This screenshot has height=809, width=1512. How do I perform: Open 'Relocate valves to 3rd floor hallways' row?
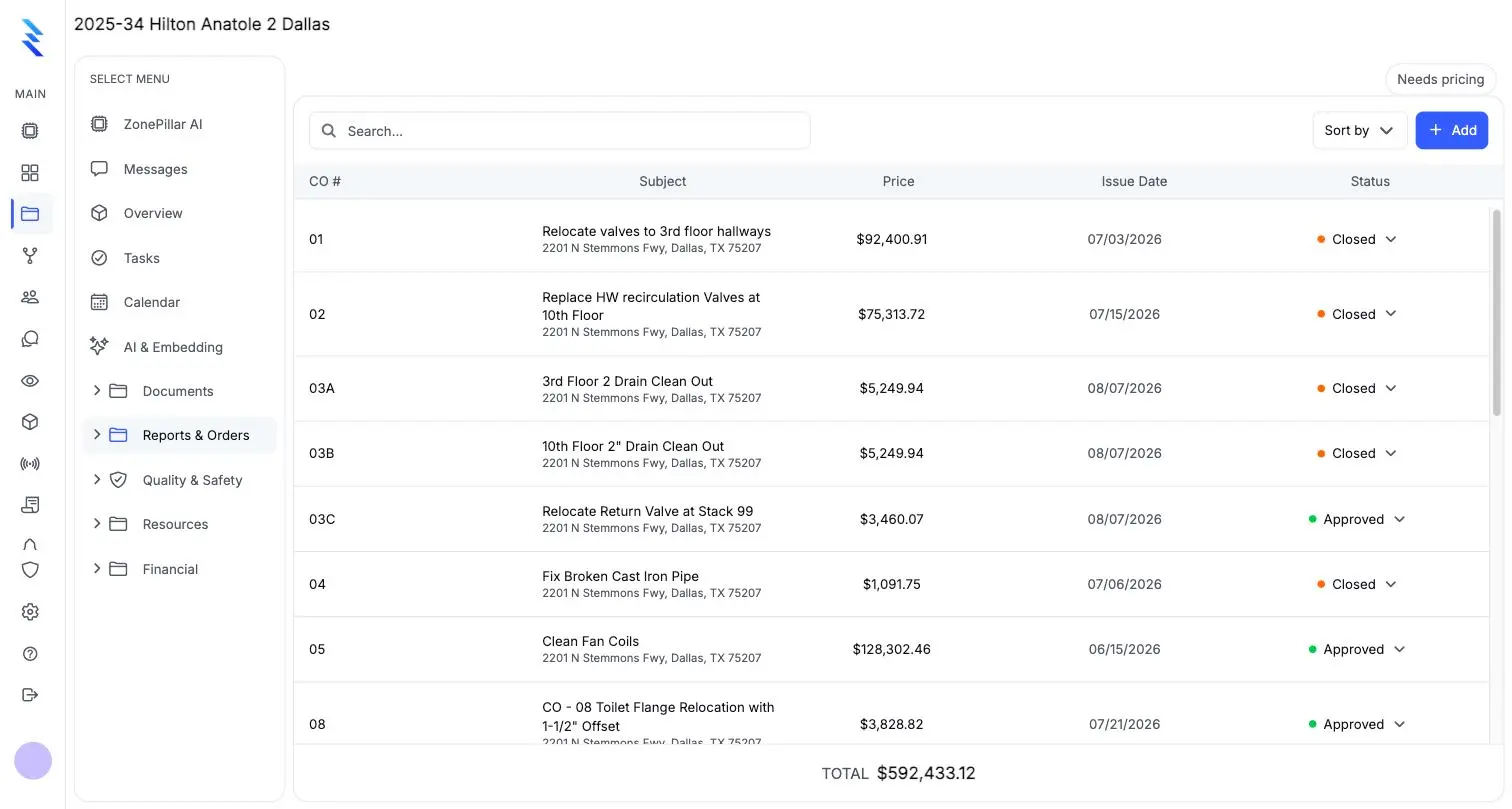892,239
